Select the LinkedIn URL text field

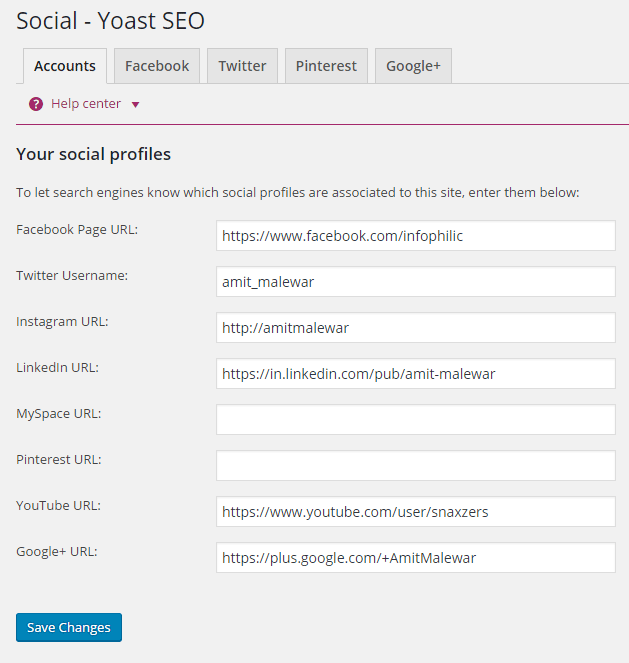point(416,374)
